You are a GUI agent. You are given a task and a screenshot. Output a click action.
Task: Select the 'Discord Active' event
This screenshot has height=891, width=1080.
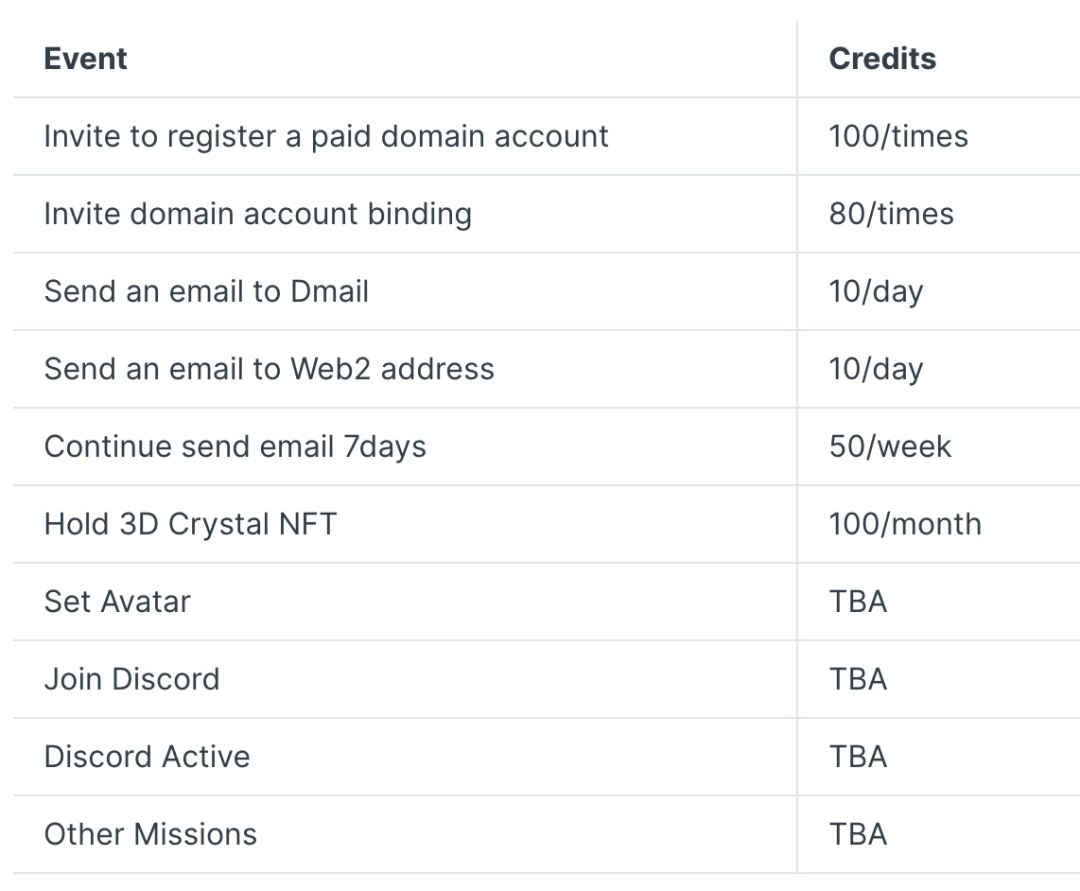147,756
